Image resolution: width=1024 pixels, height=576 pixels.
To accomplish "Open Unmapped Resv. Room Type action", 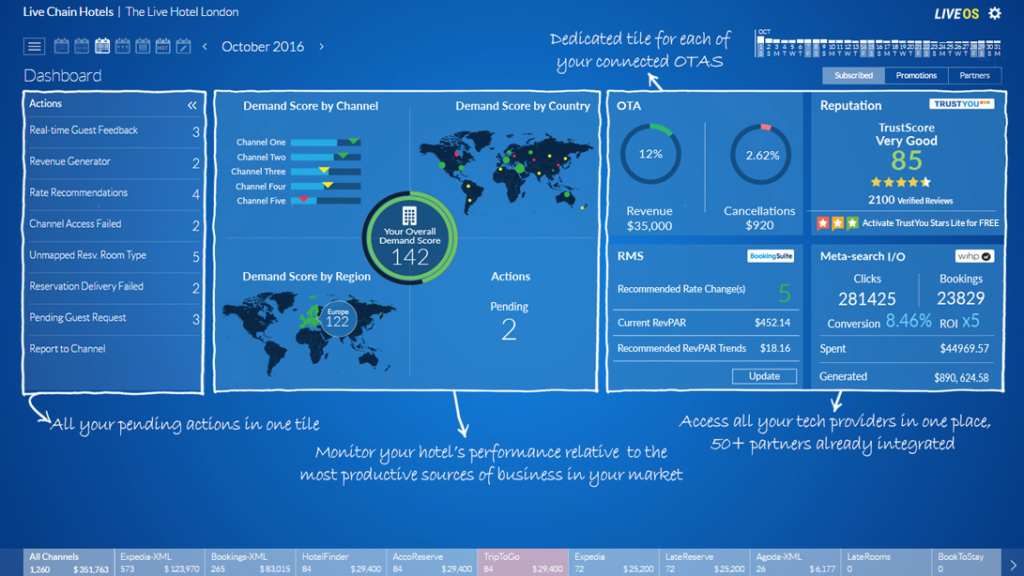I will pyautogui.click(x=114, y=257).
